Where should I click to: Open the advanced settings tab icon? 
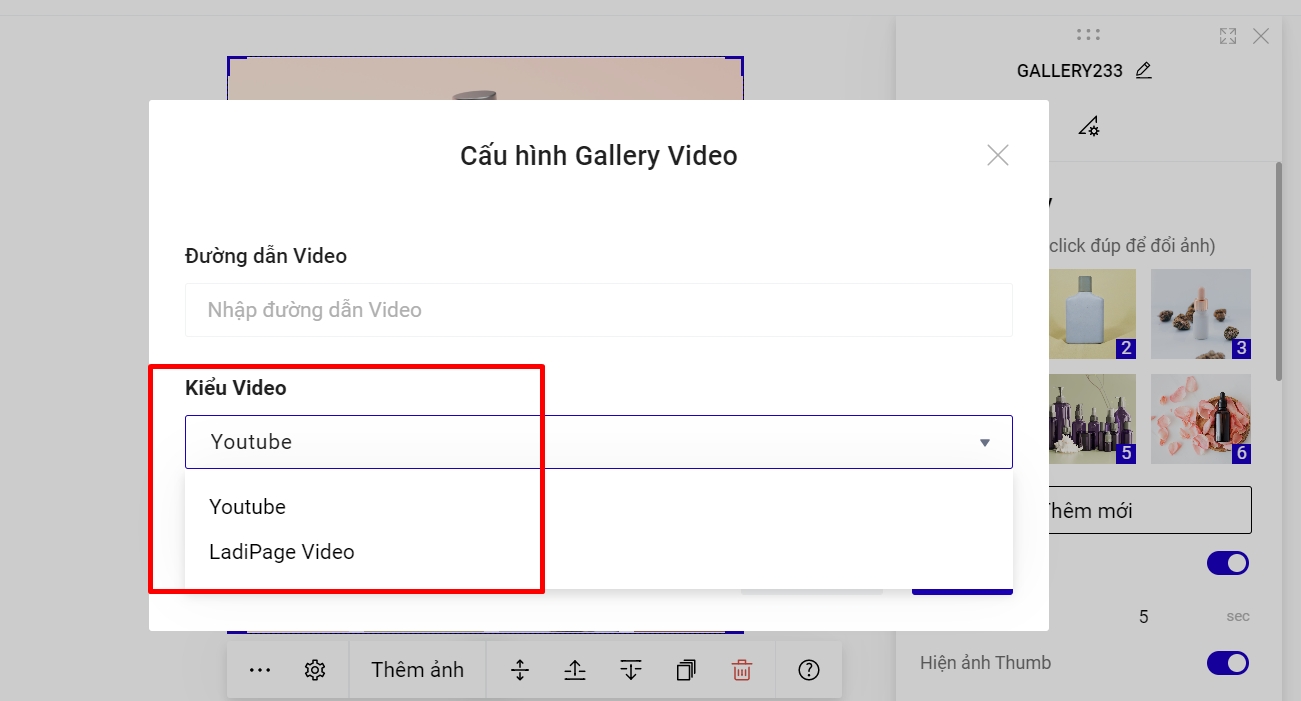1089,127
